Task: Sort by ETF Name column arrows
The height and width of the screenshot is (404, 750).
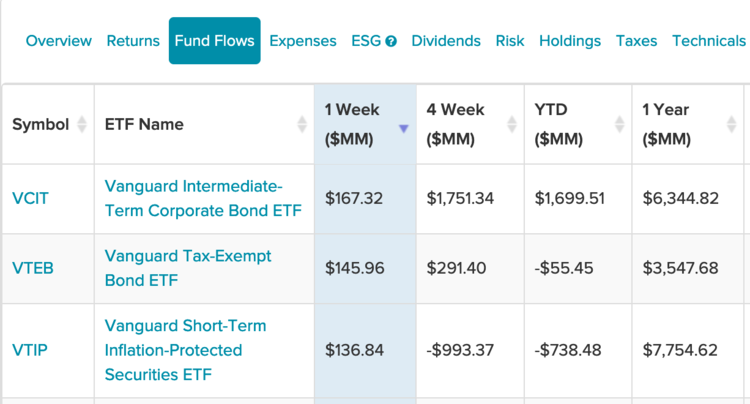Action: [x=302, y=125]
